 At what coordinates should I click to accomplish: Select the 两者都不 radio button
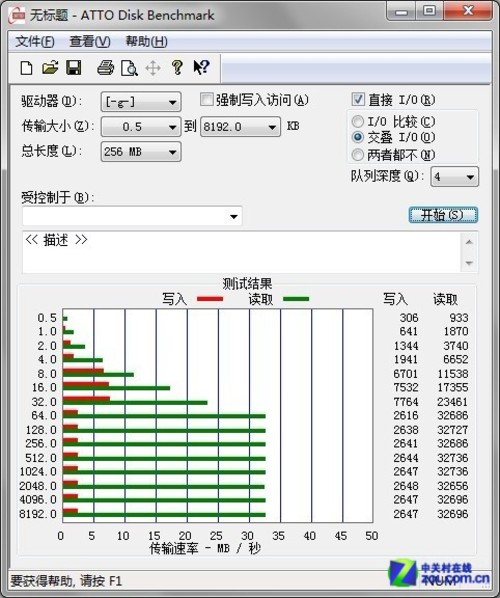pos(357,155)
